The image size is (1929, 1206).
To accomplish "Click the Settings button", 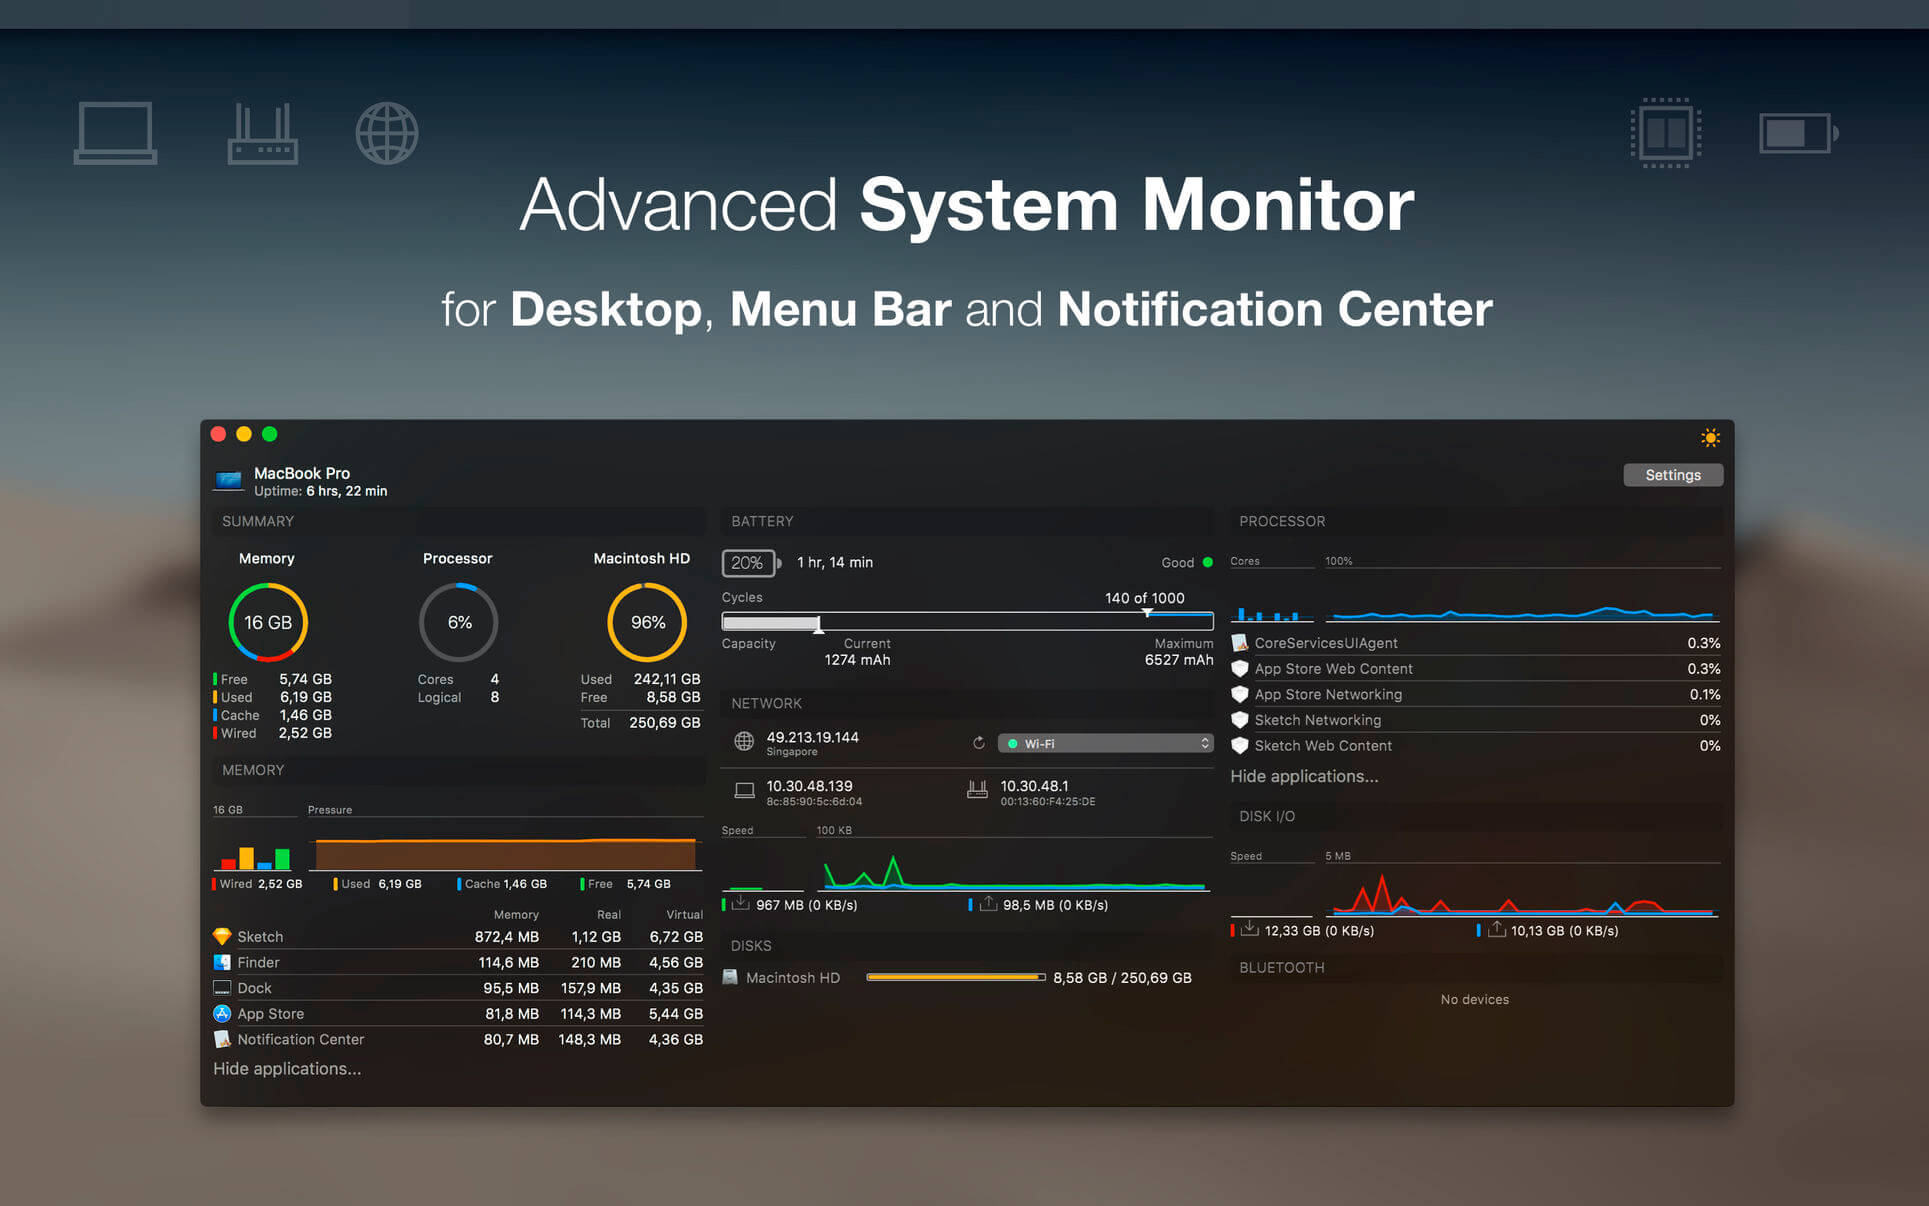I will 1672,475.
